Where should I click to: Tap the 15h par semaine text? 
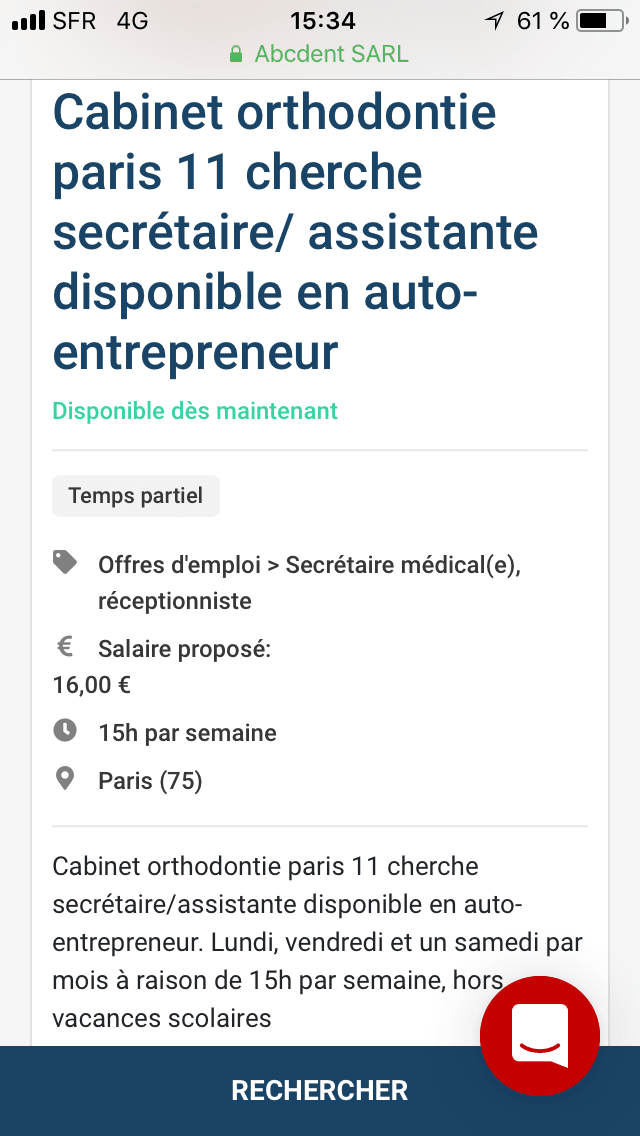(187, 733)
